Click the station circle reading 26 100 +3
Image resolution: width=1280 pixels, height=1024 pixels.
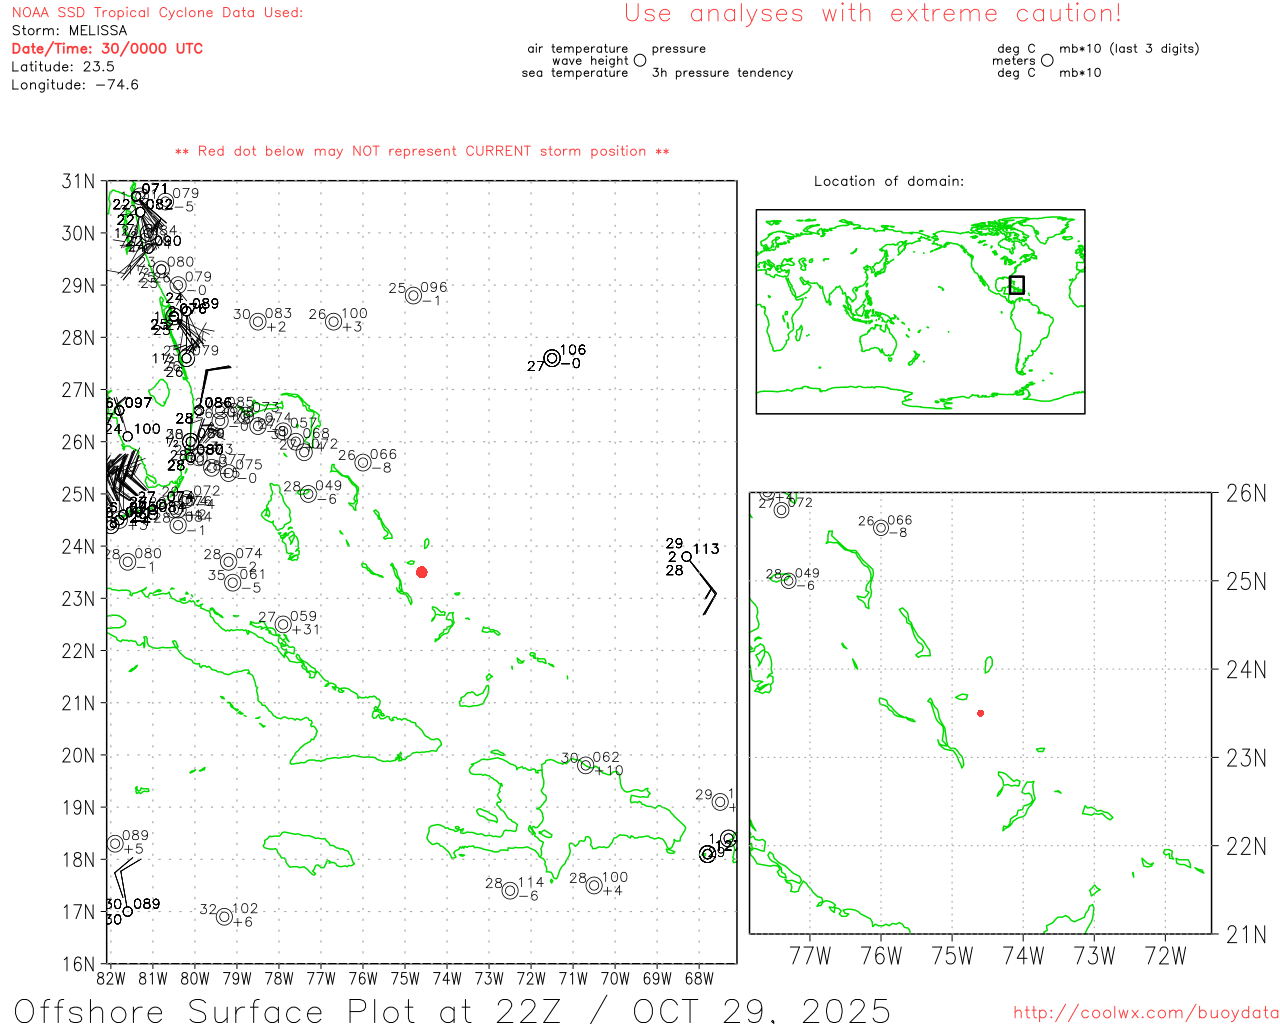(x=333, y=321)
